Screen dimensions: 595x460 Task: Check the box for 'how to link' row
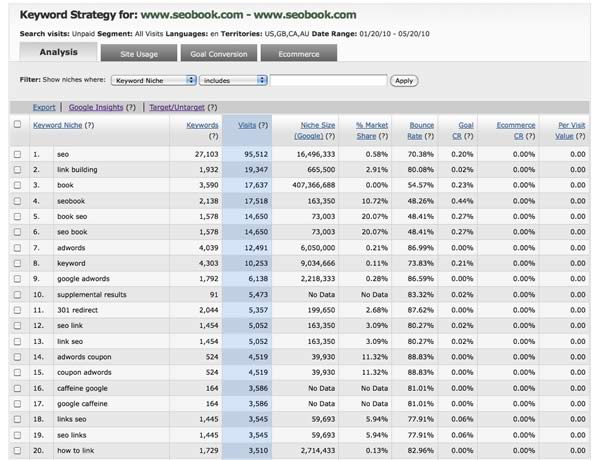pyautogui.click(x=17, y=451)
